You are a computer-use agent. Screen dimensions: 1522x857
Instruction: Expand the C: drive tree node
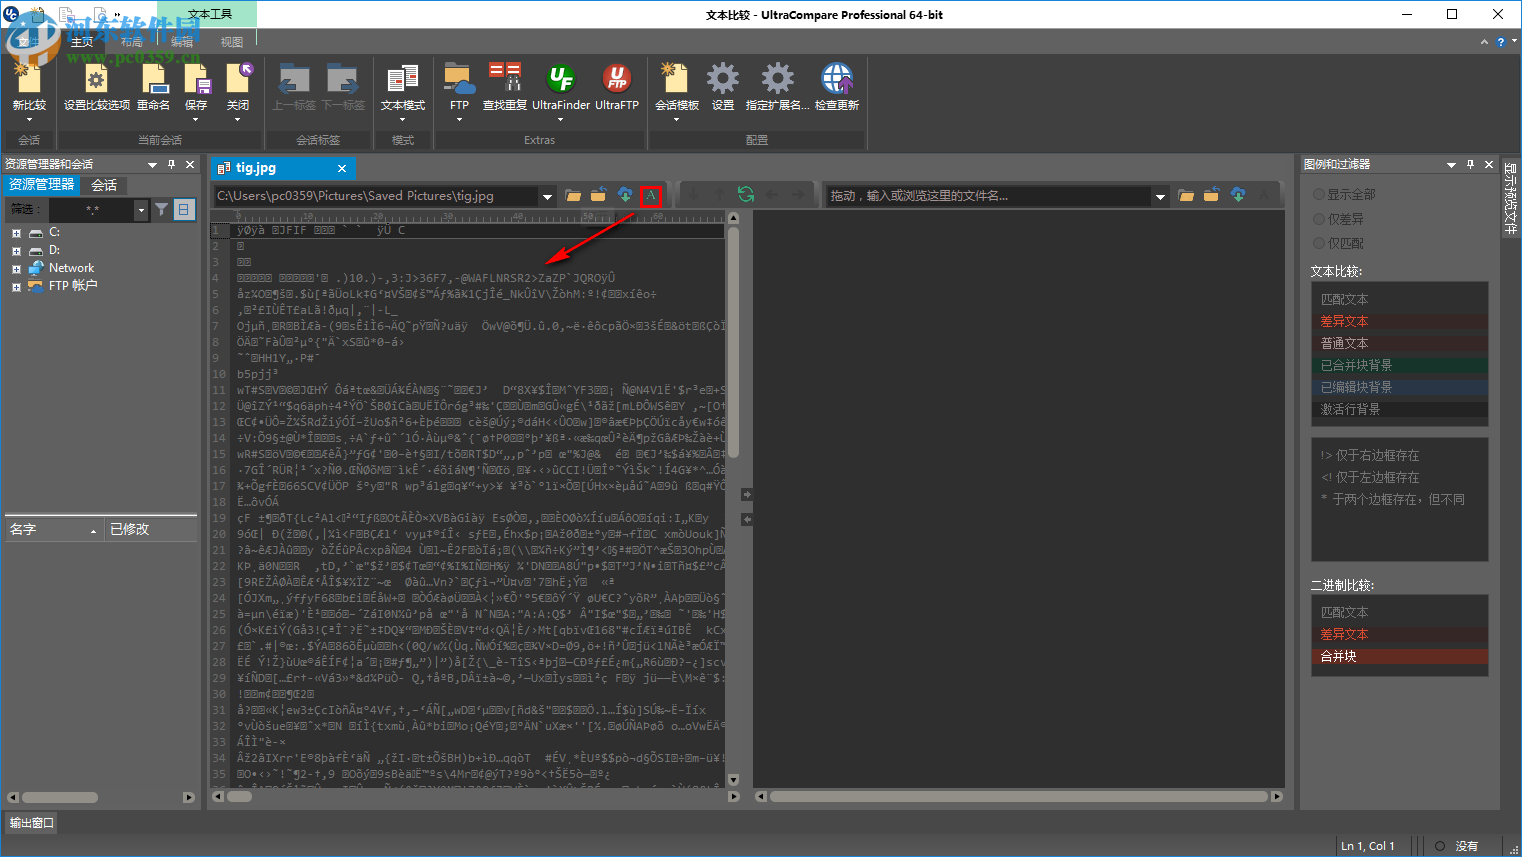click(x=16, y=233)
